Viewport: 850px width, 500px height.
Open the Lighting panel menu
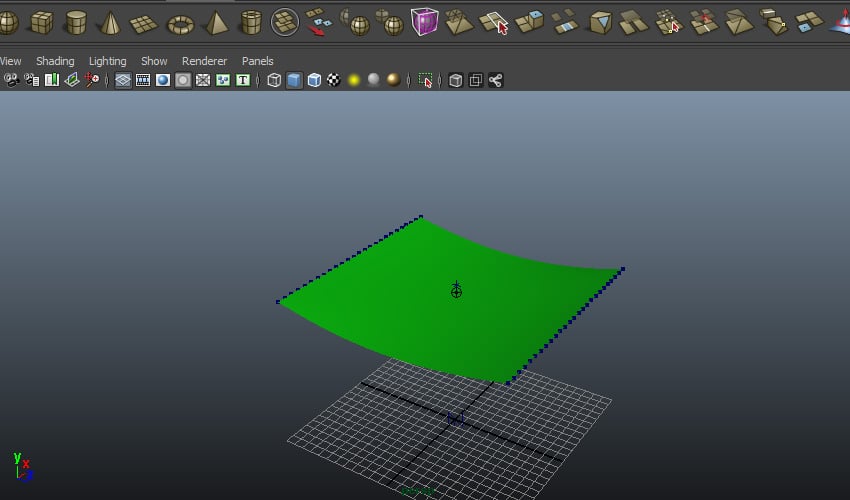(107, 61)
